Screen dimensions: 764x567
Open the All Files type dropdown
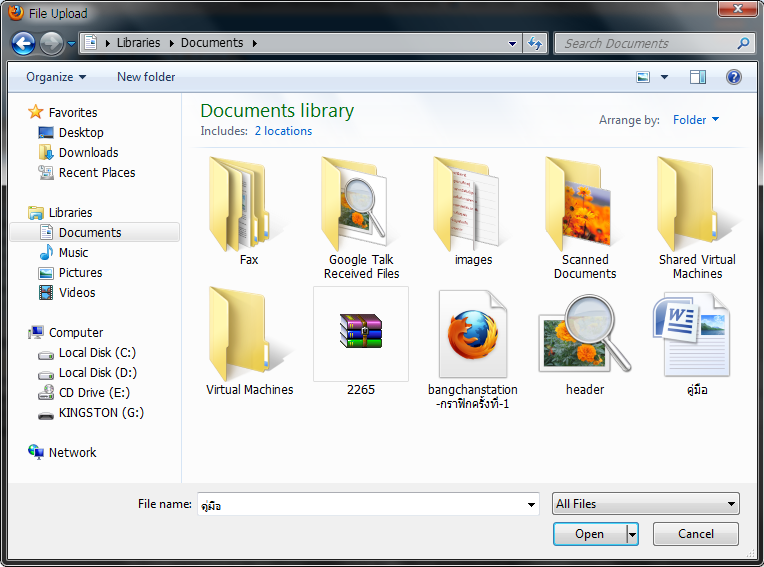pyautogui.click(x=646, y=504)
